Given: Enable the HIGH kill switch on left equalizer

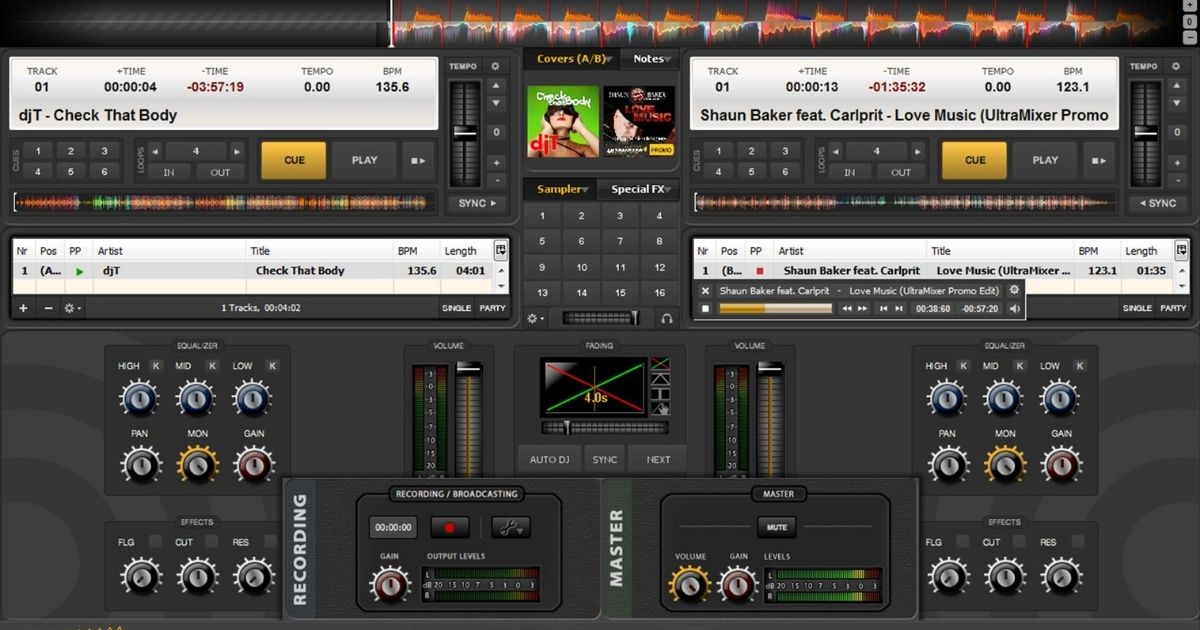Looking at the screenshot, I should (156, 366).
